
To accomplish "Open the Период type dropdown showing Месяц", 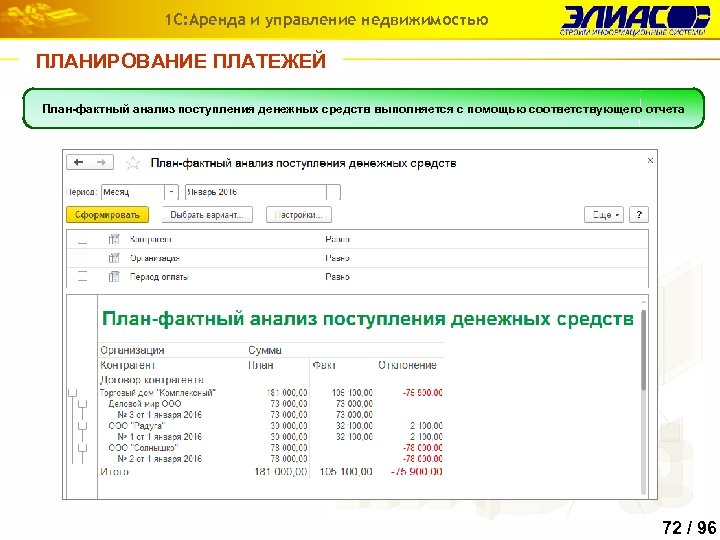I will (171, 192).
